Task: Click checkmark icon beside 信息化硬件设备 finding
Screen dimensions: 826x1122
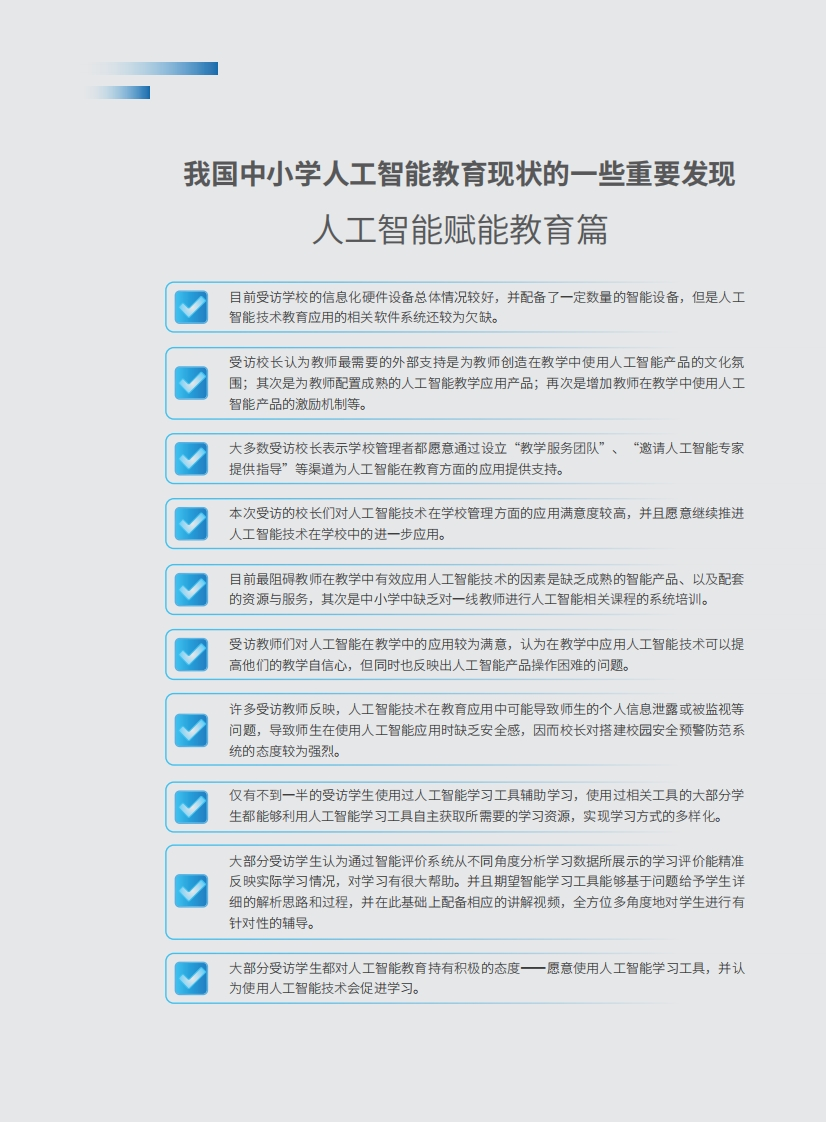Action: point(191,307)
